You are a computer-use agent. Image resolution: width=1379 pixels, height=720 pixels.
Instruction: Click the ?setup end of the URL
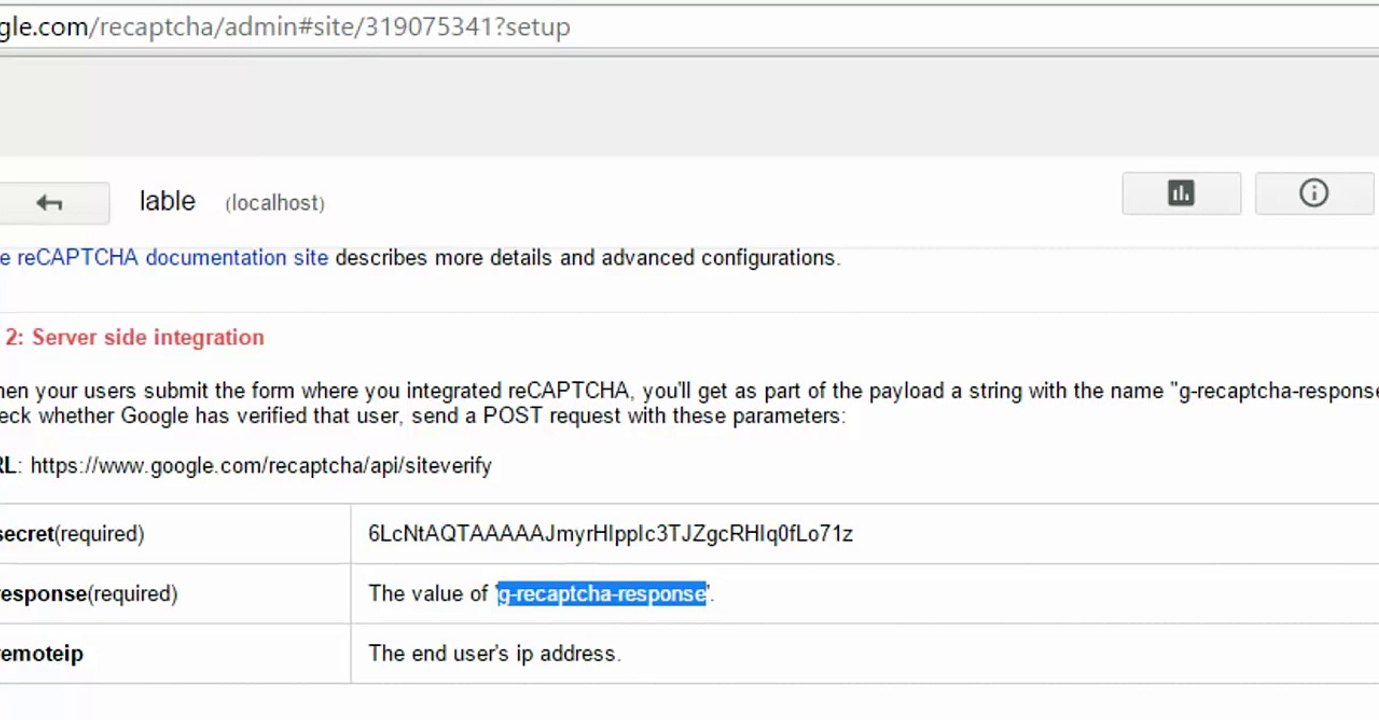(531, 27)
